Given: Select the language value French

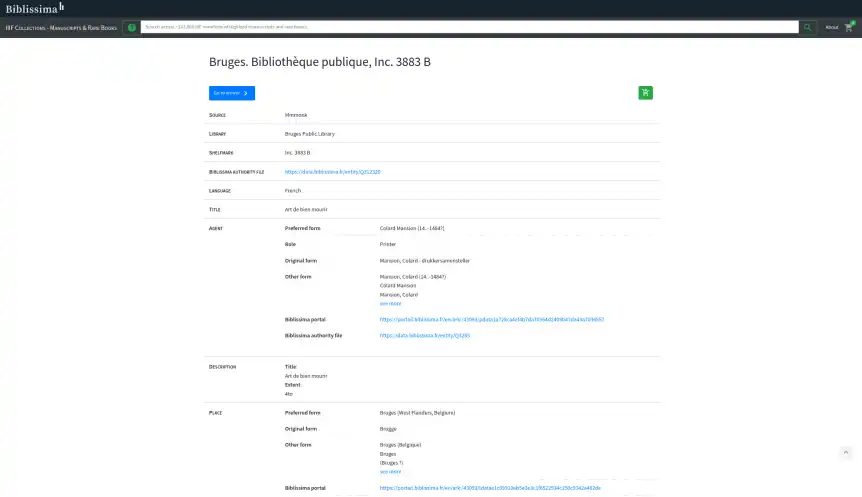Looking at the screenshot, I should [292, 191].
